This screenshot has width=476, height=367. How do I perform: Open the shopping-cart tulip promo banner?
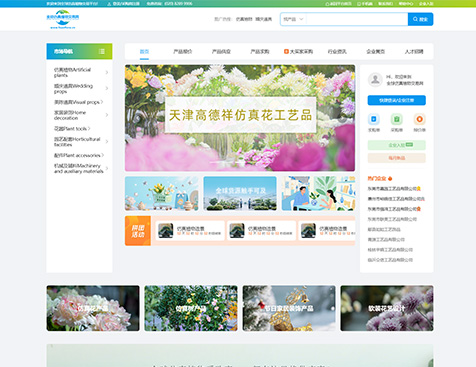(162, 193)
